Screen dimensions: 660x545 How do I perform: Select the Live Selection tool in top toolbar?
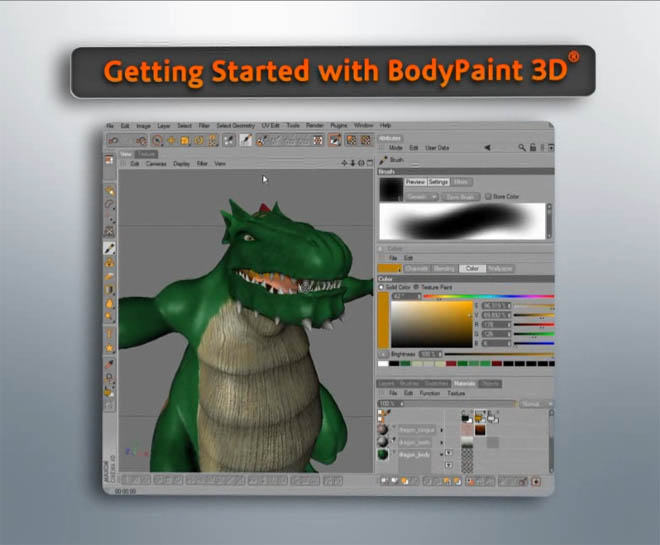(157, 141)
